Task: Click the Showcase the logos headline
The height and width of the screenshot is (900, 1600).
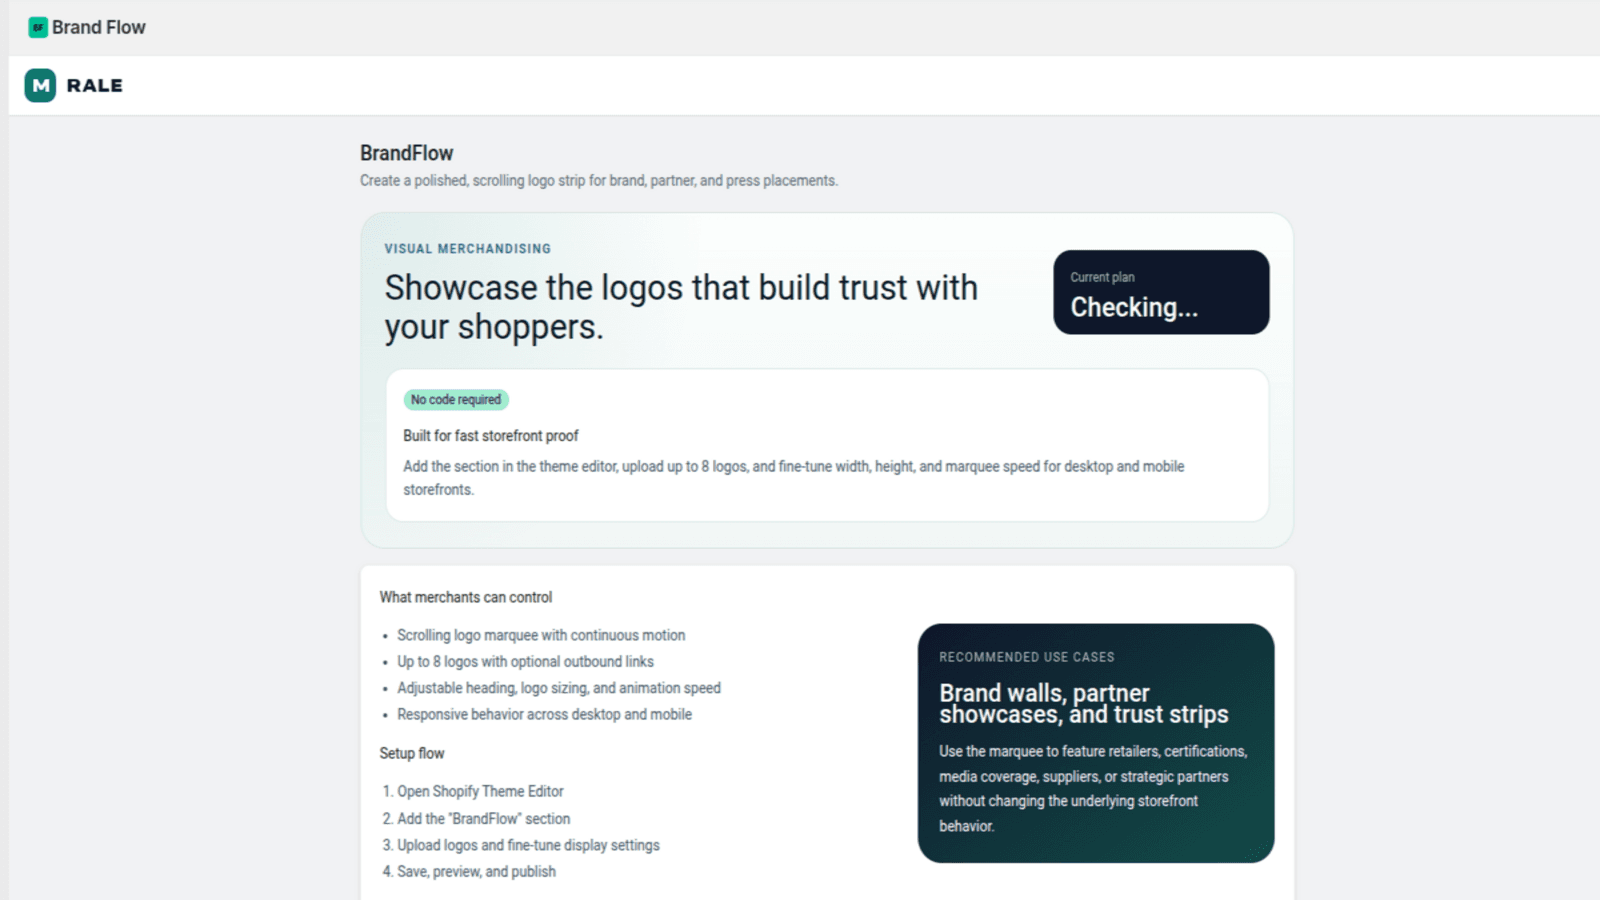Action: (x=681, y=307)
